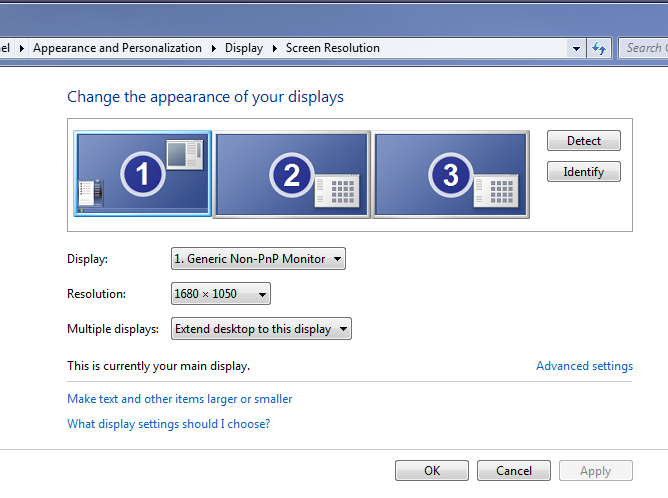
Task: Focus the Search Control Panel field
Action: pyautogui.click(x=643, y=48)
